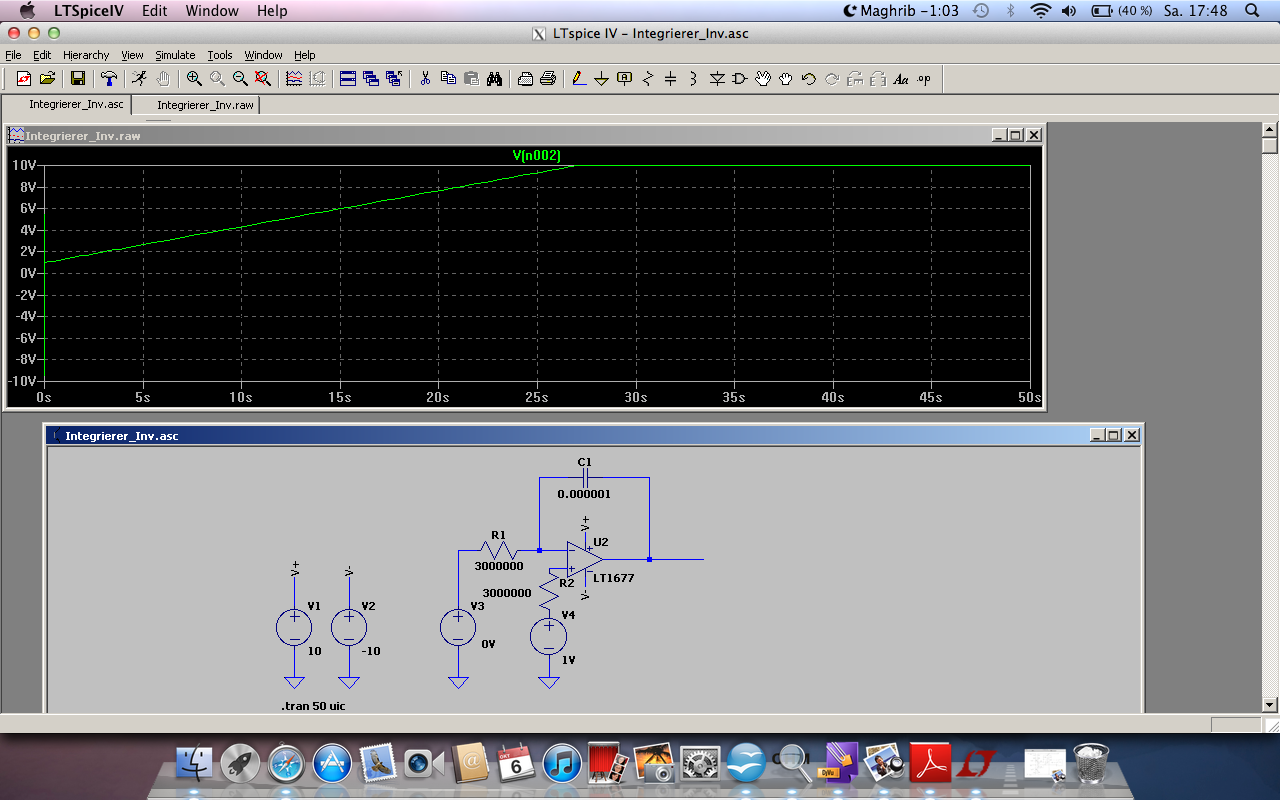The height and width of the screenshot is (800, 1280).
Task: Click the V[n002] trace label
Action: tap(537, 155)
